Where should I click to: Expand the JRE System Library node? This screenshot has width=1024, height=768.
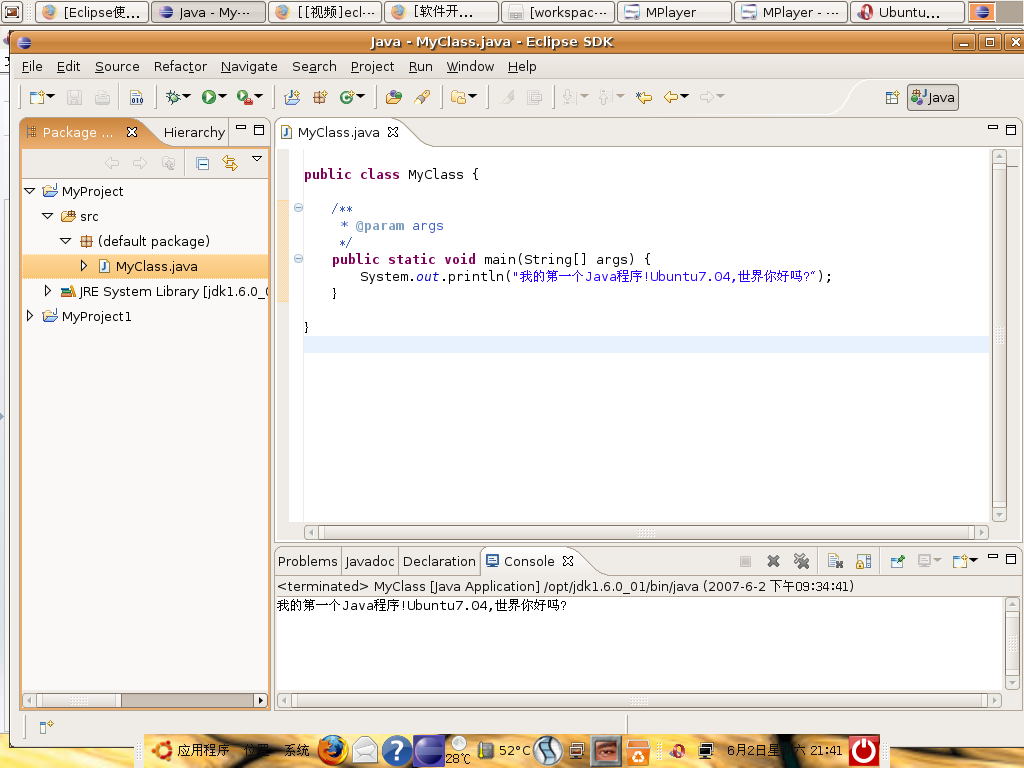47,291
